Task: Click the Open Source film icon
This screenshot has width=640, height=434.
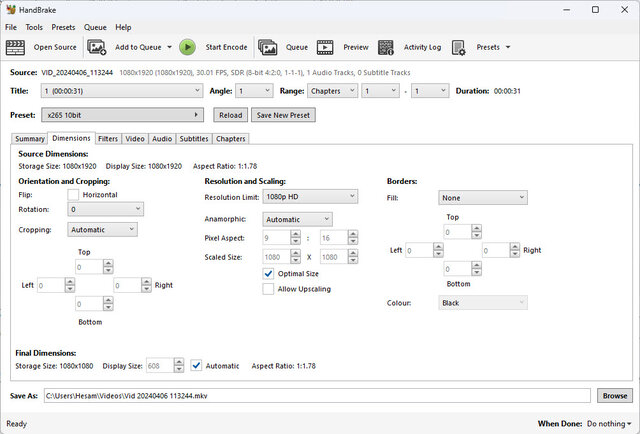Action: [x=15, y=47]
